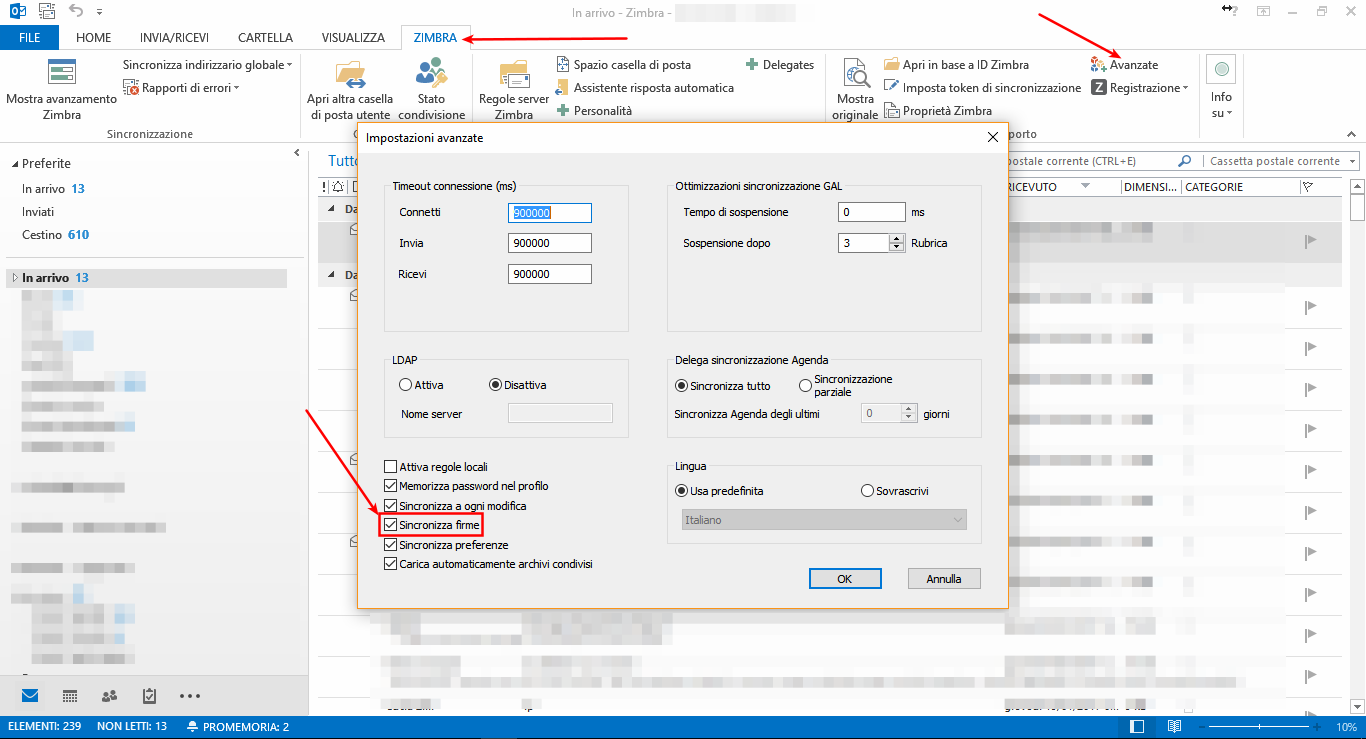This screenshot has height=739, width=1366.
Task: Open the ZIMBRA tab
Action: (x=435, y=38)
